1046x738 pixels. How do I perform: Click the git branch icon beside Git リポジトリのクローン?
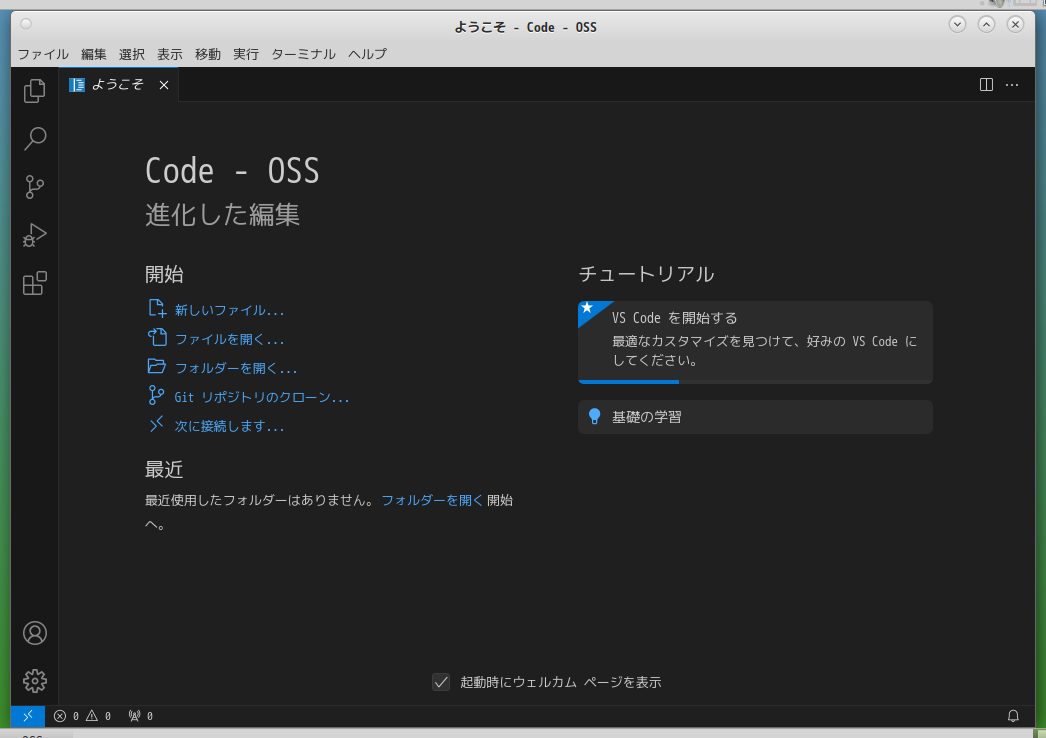(156, 395)
